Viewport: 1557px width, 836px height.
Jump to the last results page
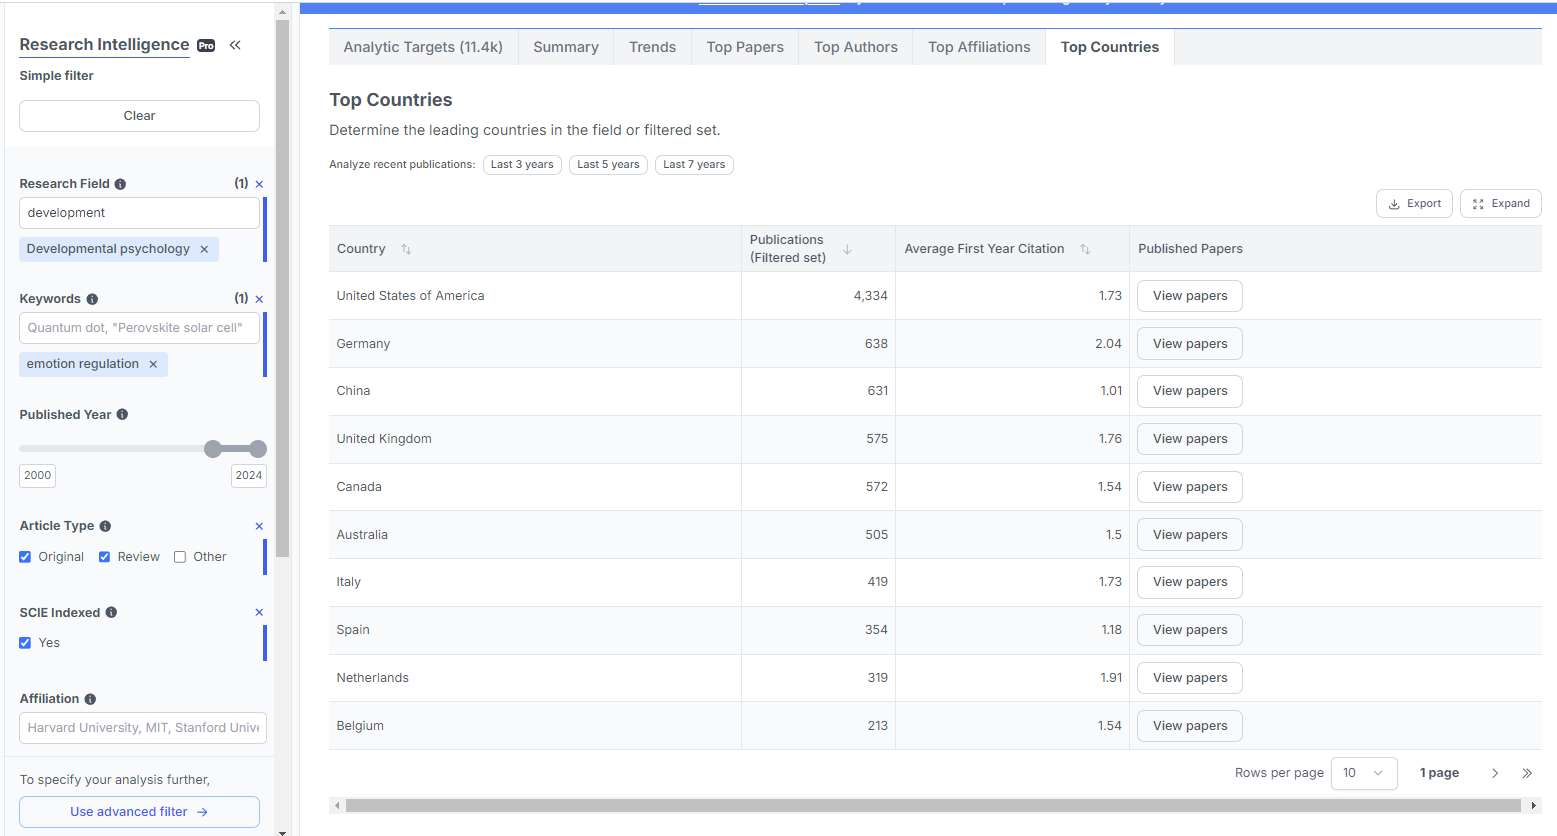1527,772
